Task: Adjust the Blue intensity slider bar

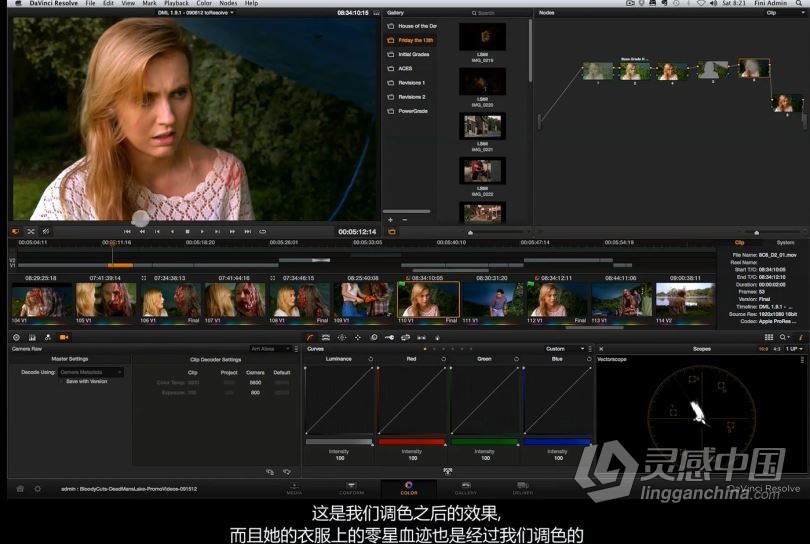Action: [557, 442]
